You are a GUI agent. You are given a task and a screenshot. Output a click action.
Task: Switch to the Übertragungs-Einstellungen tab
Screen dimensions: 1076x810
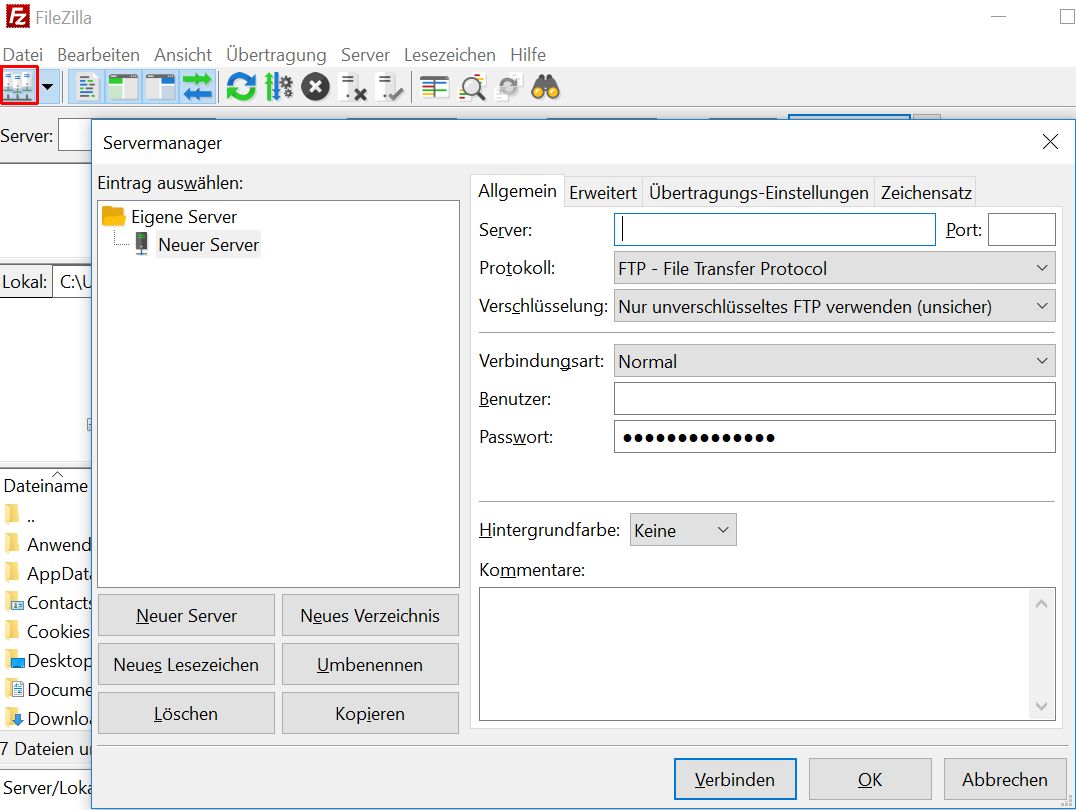[x=759, y=193]
